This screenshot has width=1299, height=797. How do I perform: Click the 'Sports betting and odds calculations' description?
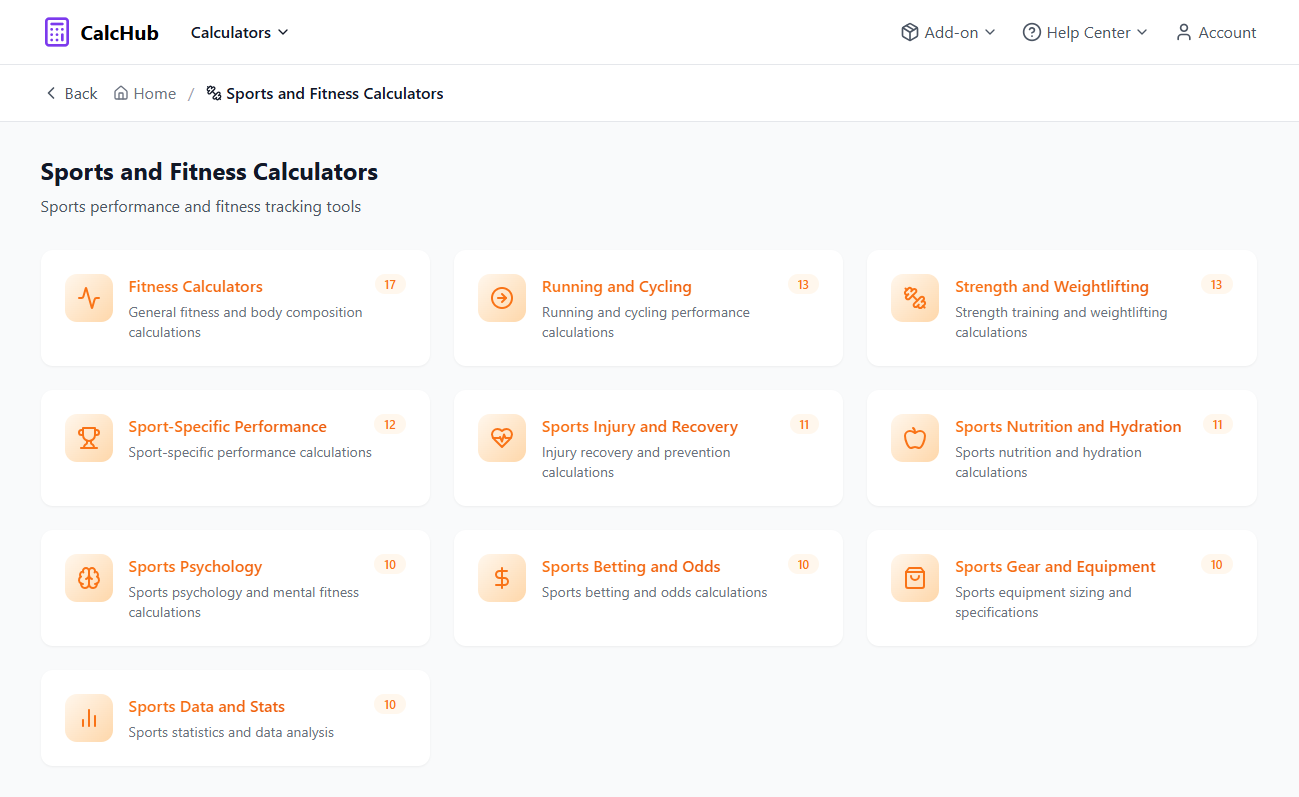pyautogui.click(x=655, y=593)
